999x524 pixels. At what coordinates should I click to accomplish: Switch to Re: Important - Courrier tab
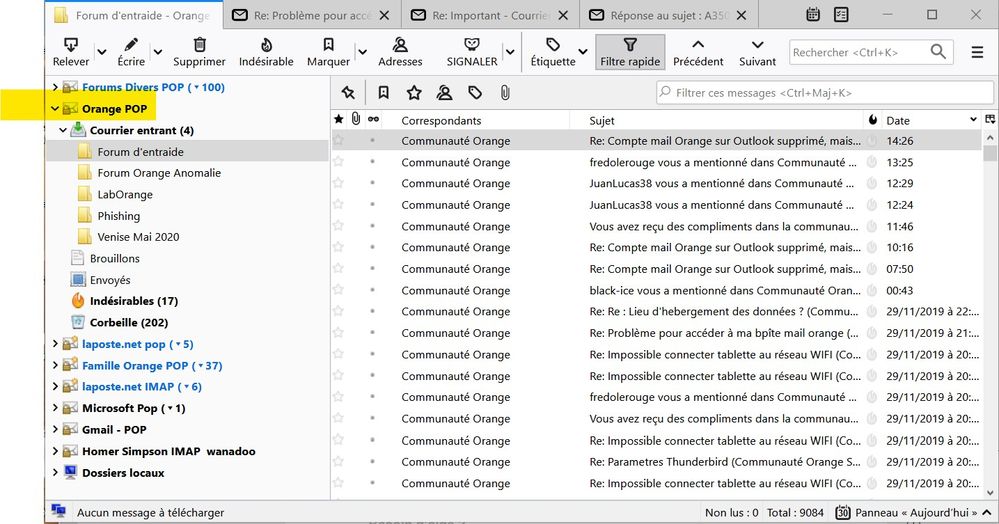[x=491, y=15]
